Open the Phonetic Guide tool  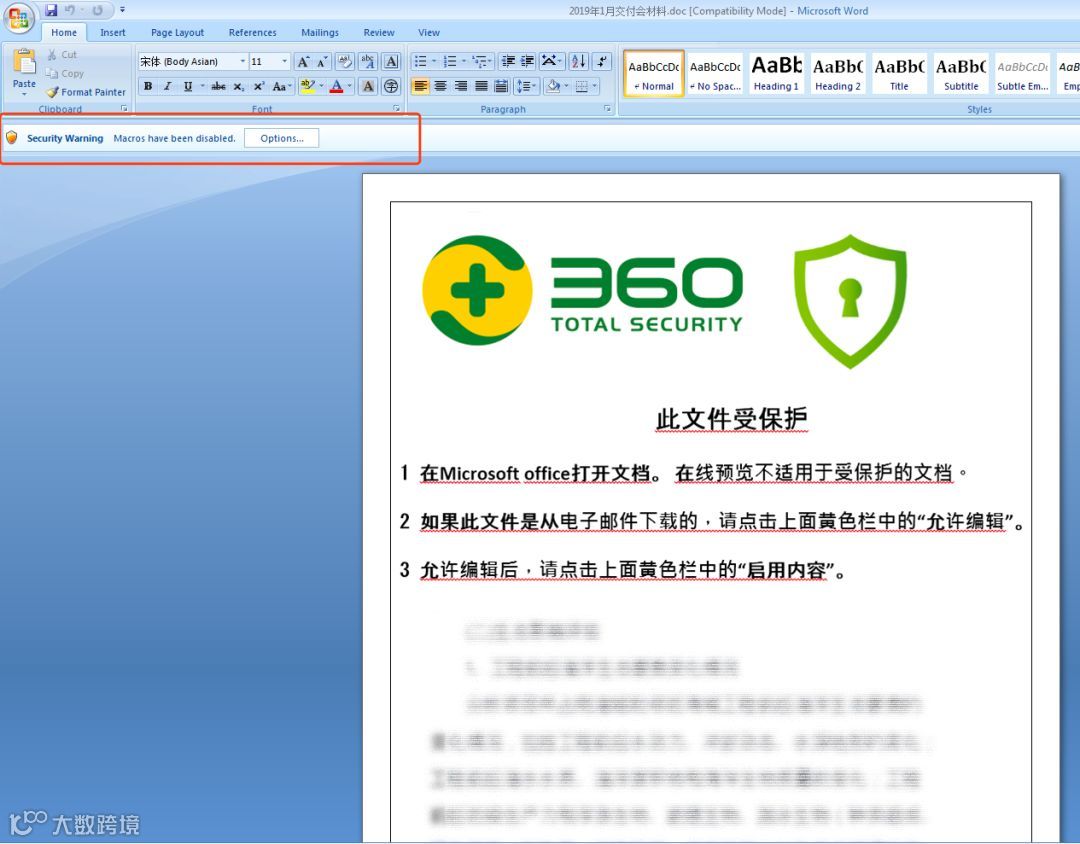(x=368, y=62)
